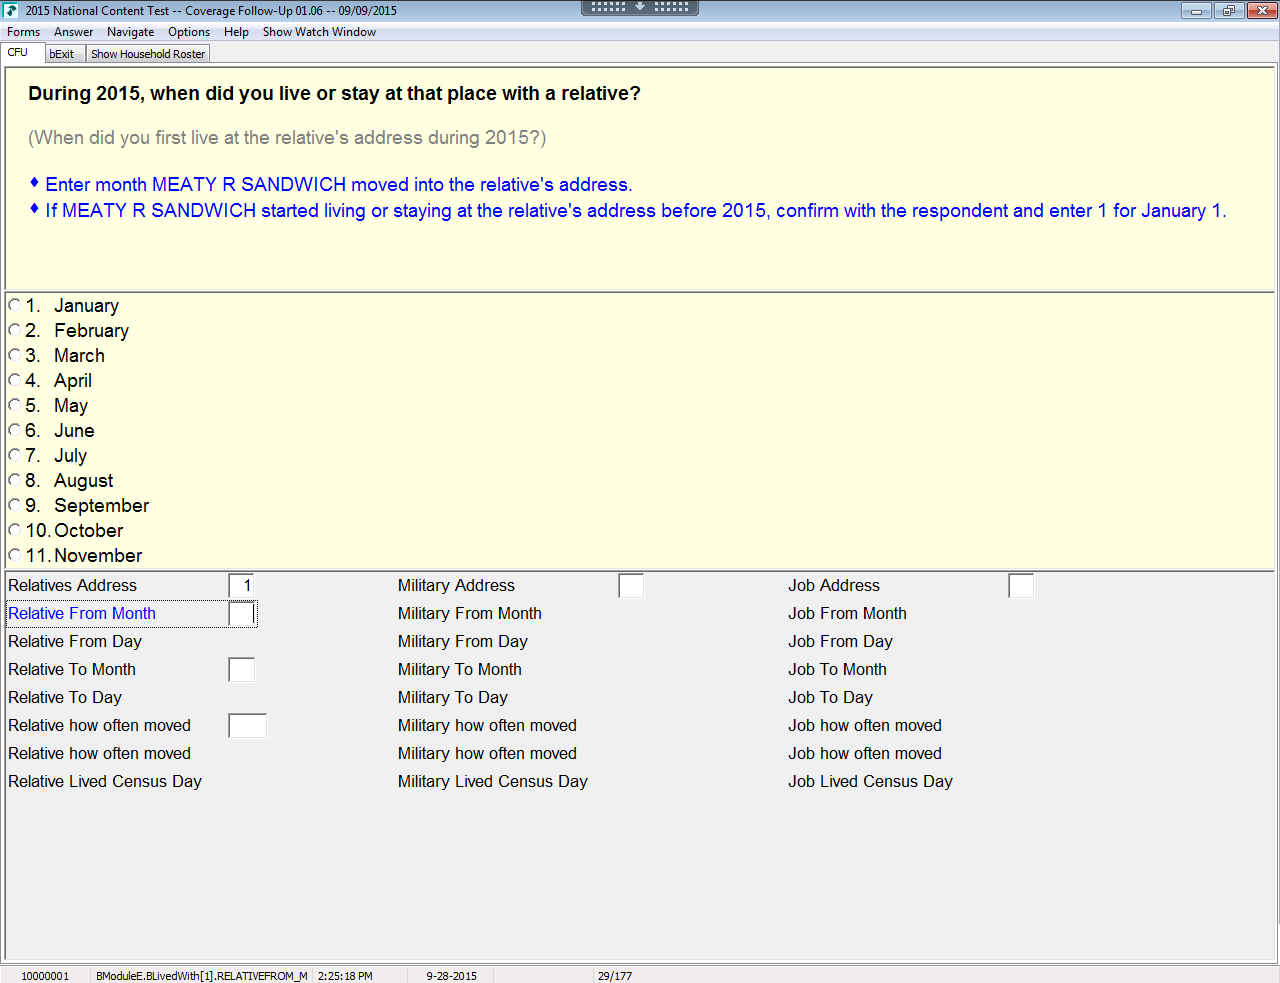The width and height of the screenshot is (1280, 983).
Task: Open the Answer menu
Action: [x=74, y=32]
